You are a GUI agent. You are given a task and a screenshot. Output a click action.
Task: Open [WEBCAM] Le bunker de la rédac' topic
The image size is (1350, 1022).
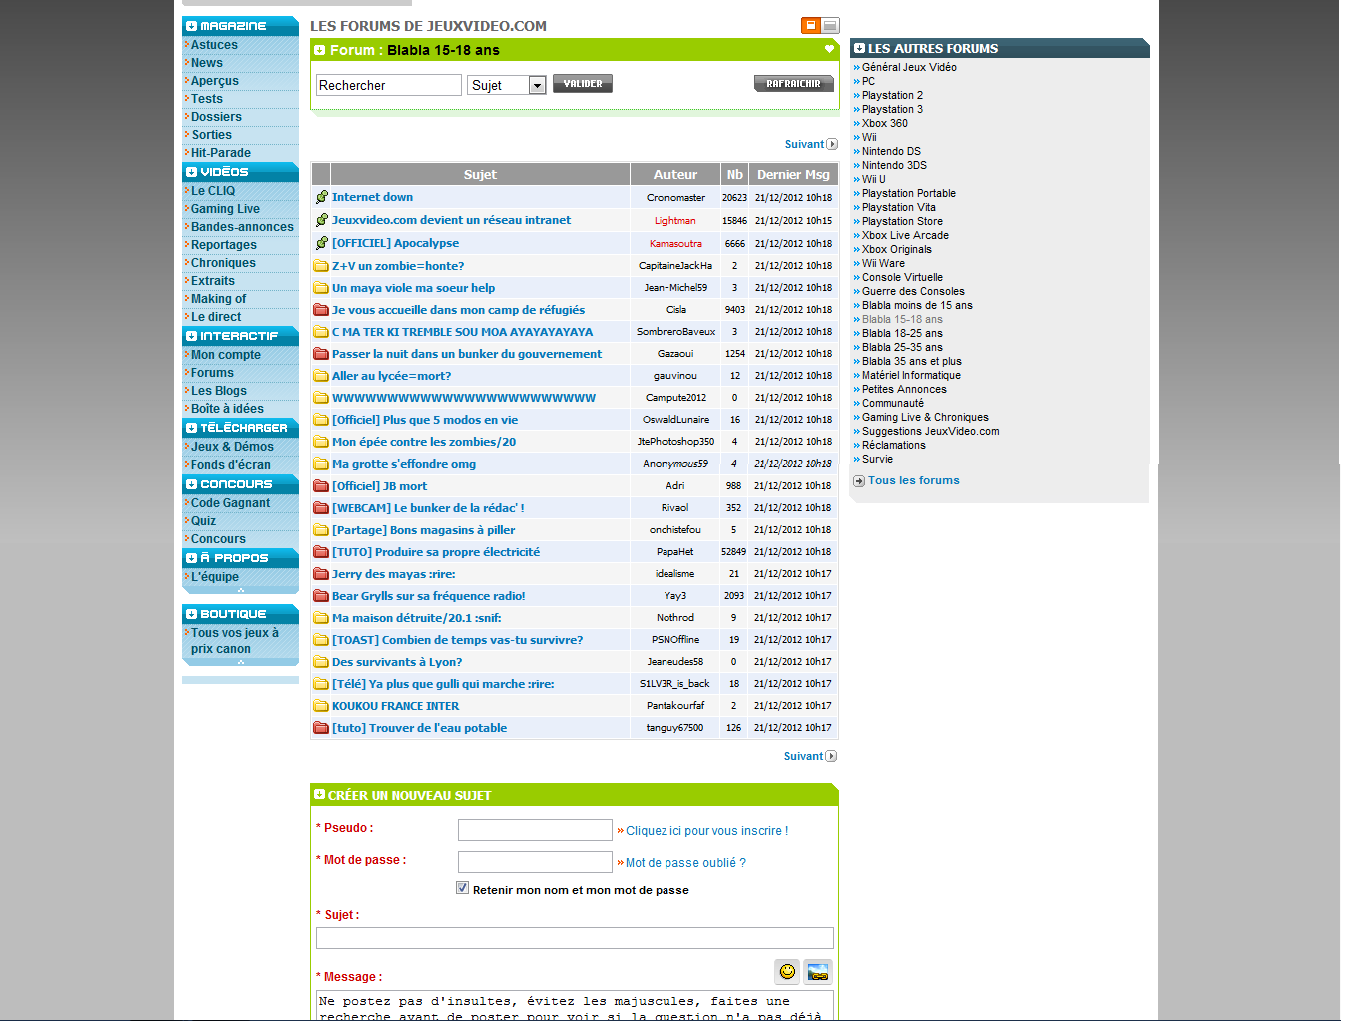(x=428, y=508)
